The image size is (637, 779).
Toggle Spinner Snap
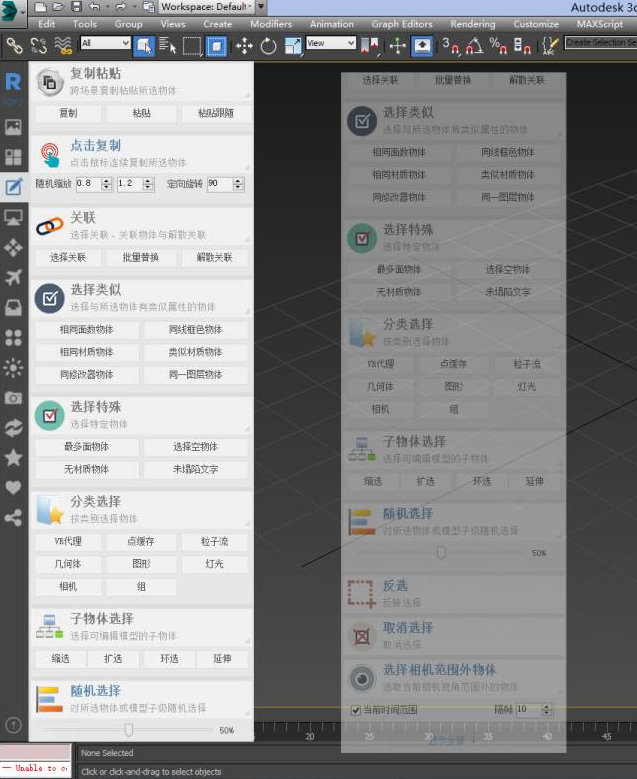click(522, 46)
